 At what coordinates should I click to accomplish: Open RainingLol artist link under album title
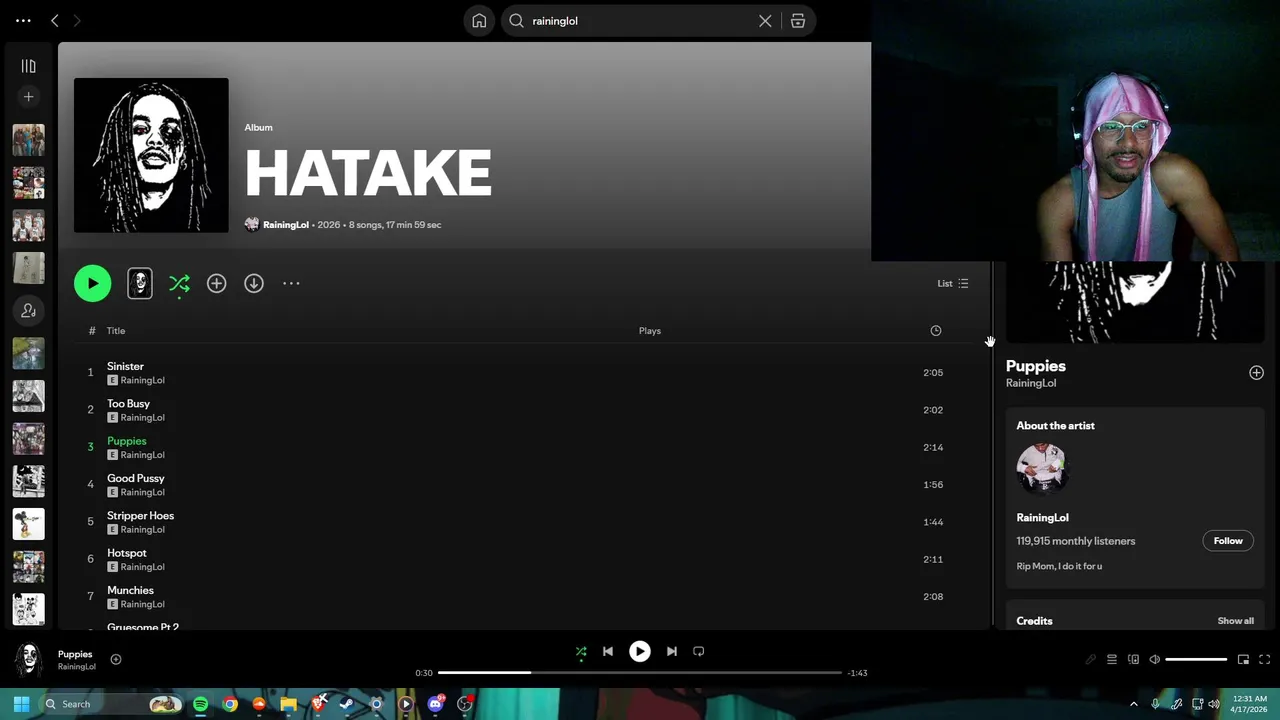point(285,225)
